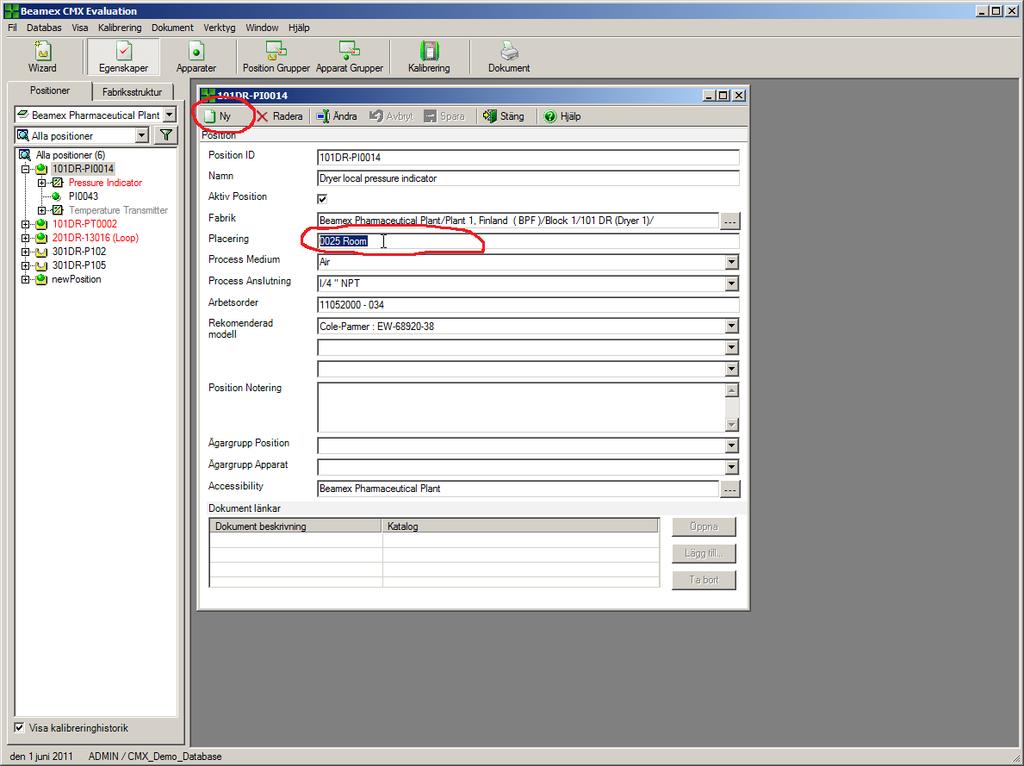Screen dimensions: 1024x766
Task: Toggle the Aktiv Position checkbox
Action: point(322,199)
